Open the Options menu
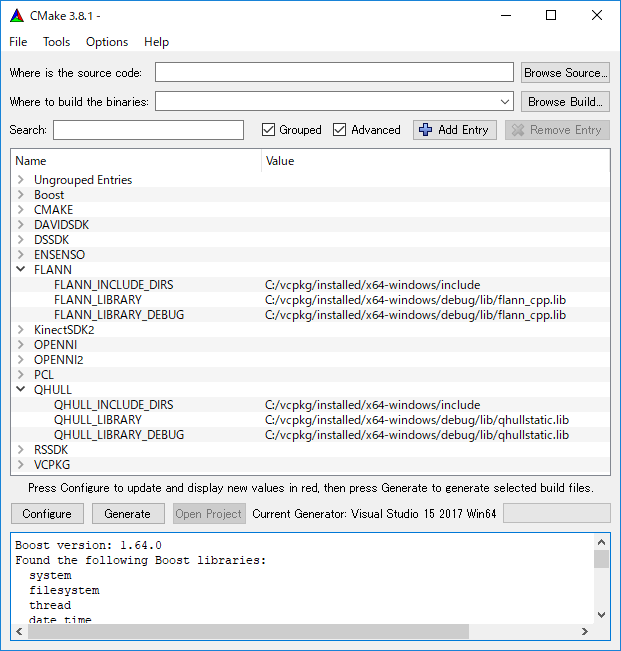The width and height of the screenshot is (621, 651). coord(107,42)
